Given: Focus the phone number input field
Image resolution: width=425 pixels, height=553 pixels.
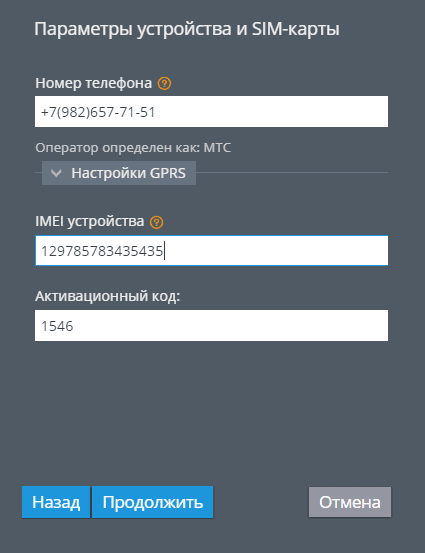Looking at the screenshot, I should coord(211,112).
